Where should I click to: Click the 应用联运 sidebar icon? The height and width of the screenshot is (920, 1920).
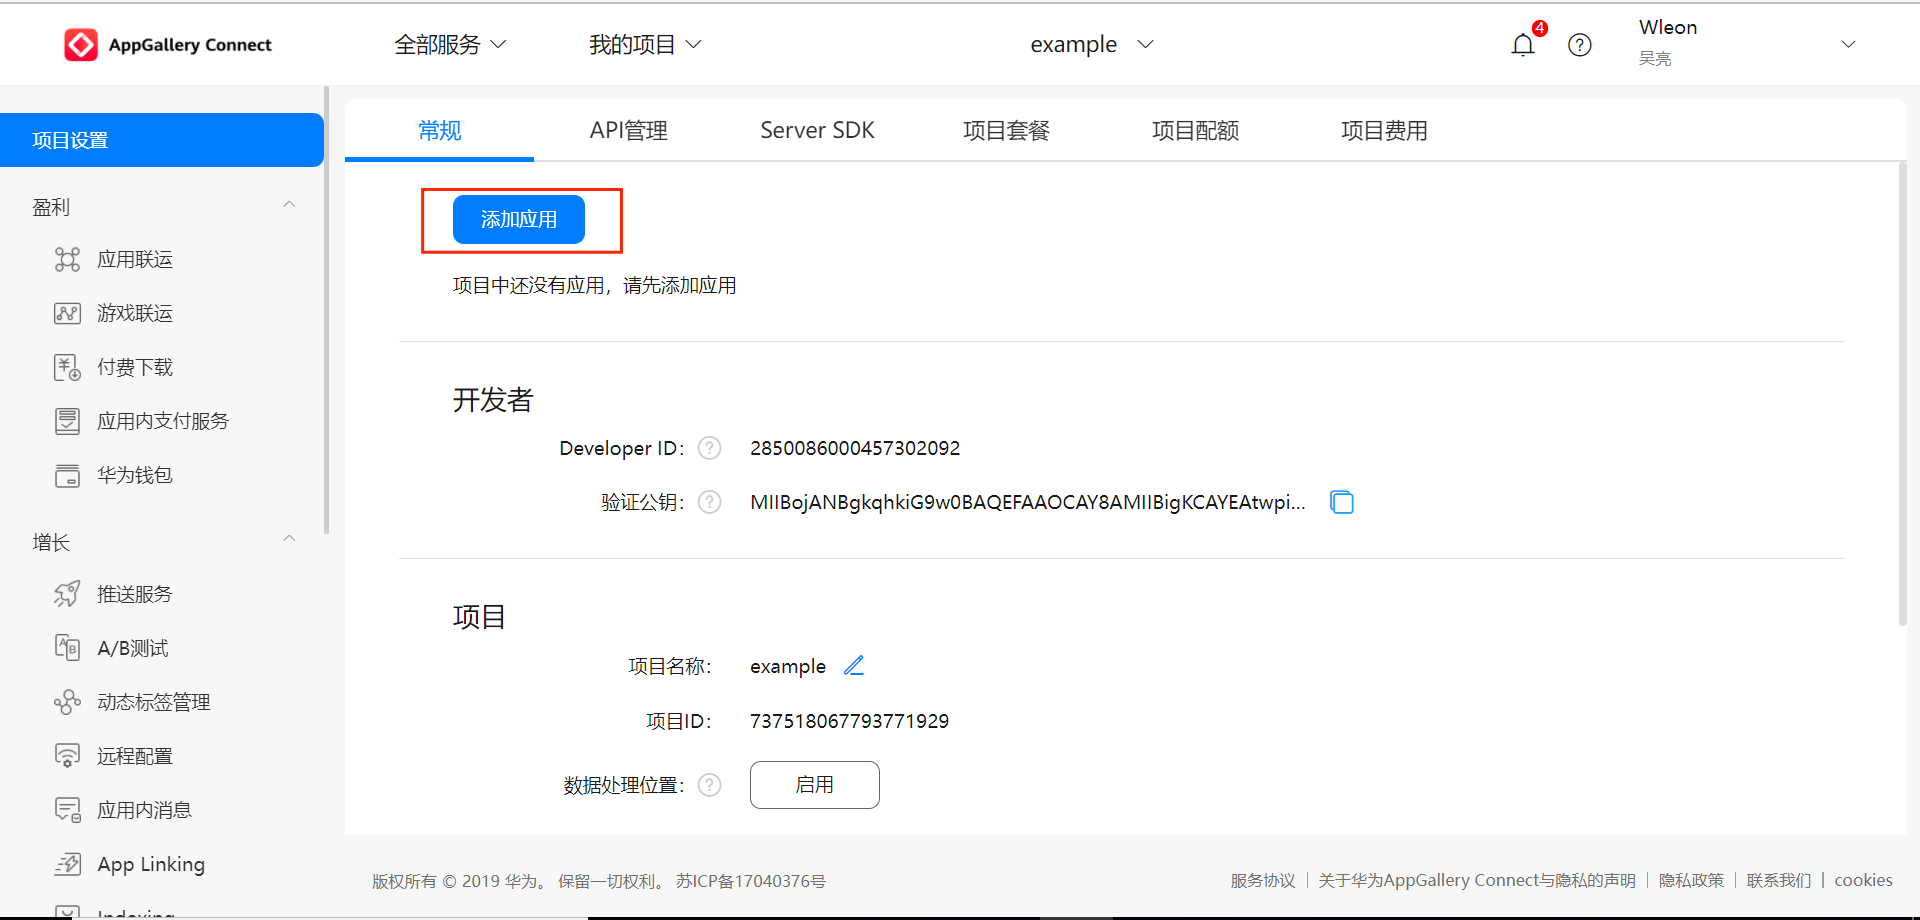pos(67,260)
